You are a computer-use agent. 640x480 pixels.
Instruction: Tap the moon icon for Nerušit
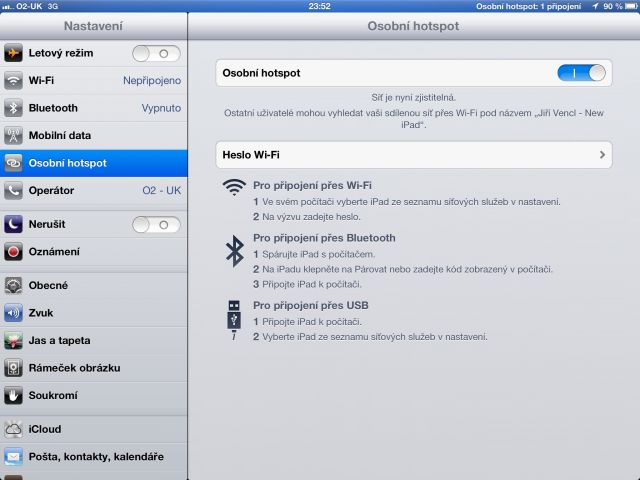pos(13,225)
